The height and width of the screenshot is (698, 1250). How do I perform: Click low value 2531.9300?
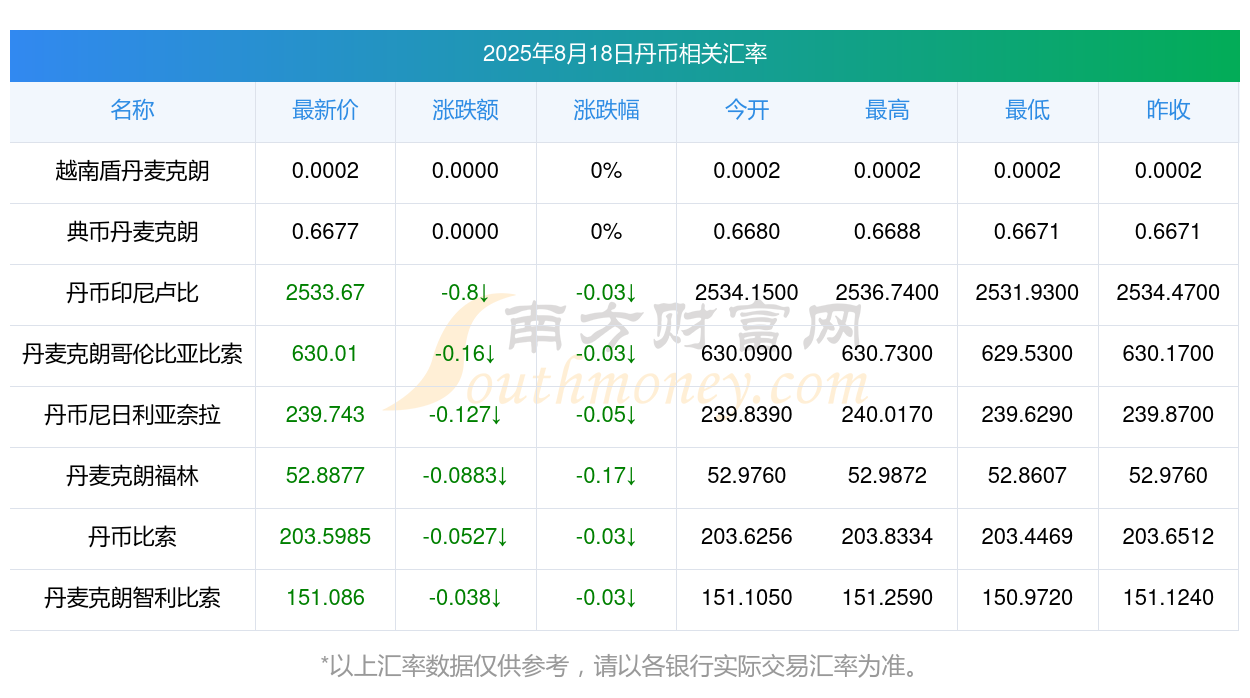tap(1027, 293)
